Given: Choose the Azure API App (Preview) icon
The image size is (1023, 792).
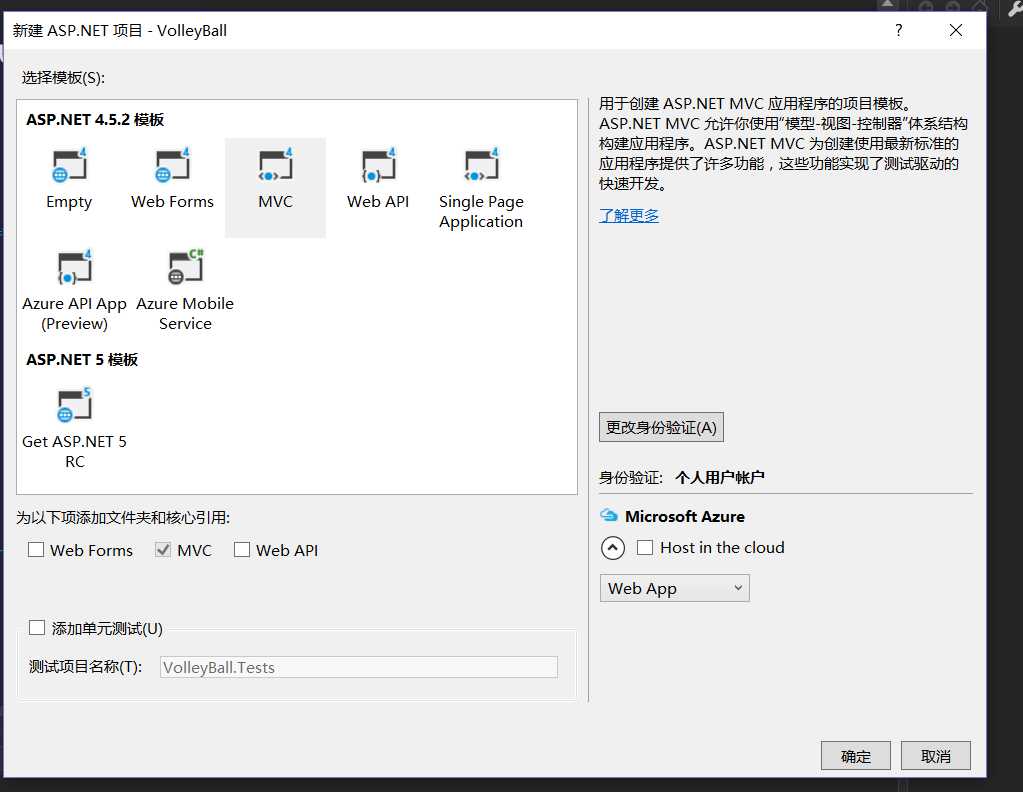Looking at the screenshot, I should [x=74, y=267].
